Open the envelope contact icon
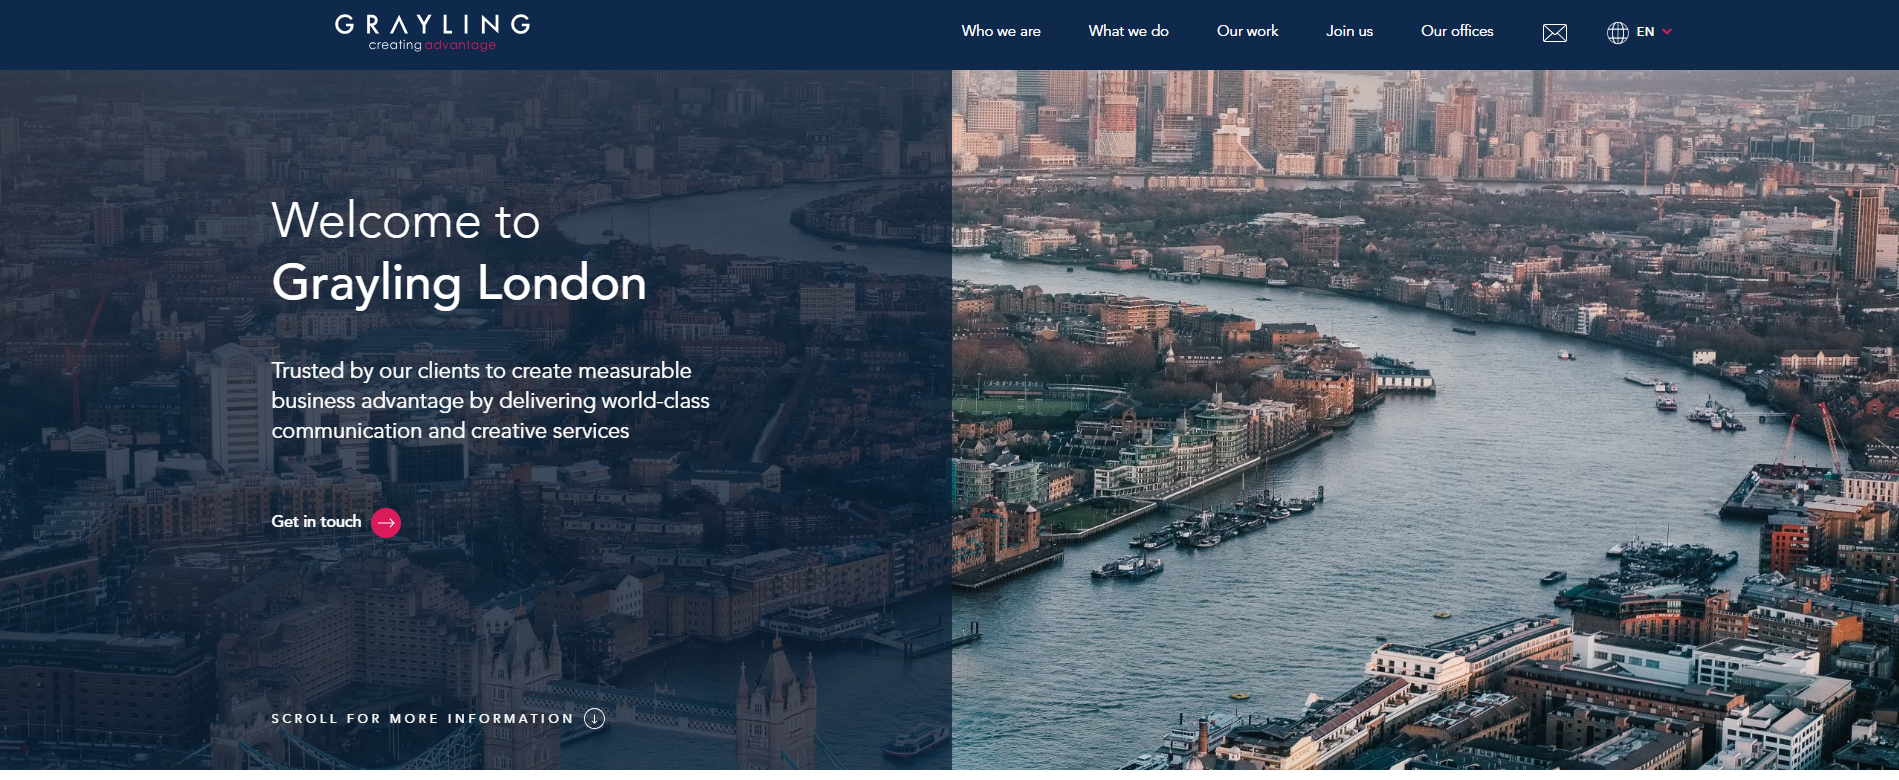The image size is (1899, 780). 1555,33
